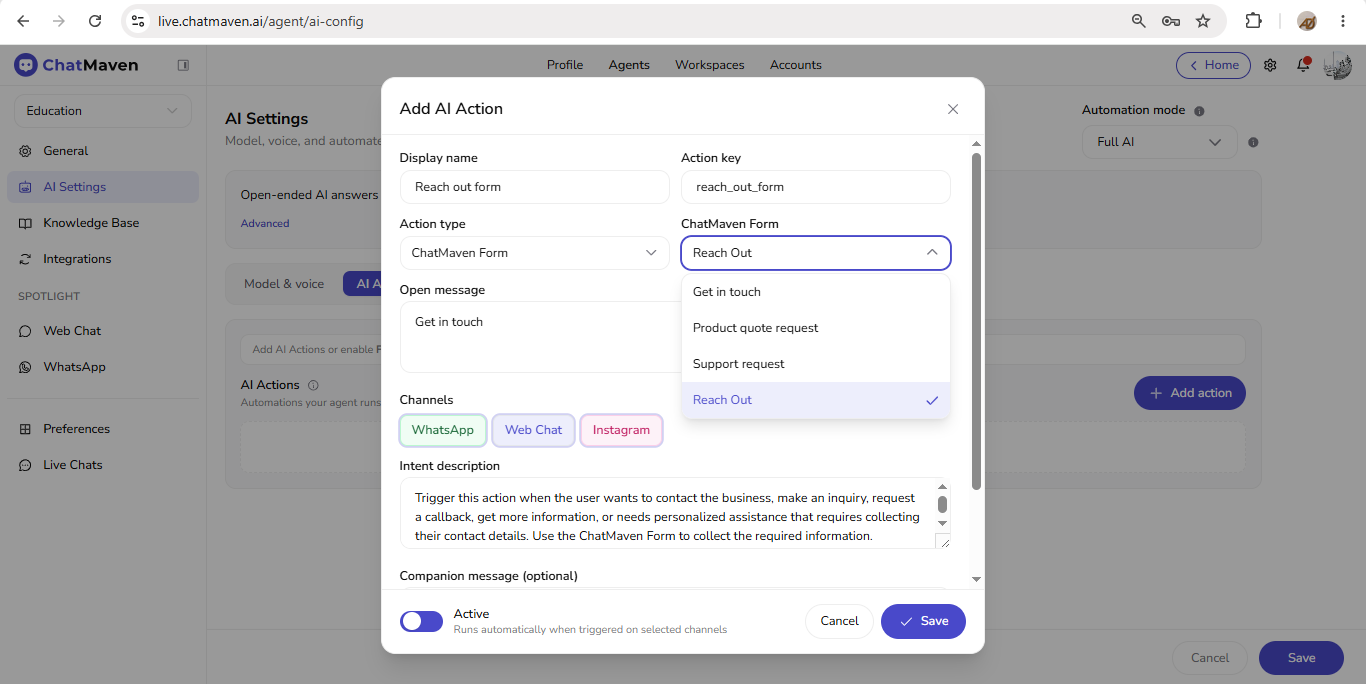This screenshot has width=1366, height=684.
Task: Click the Add action button
Action: [x=1190, y=393]
